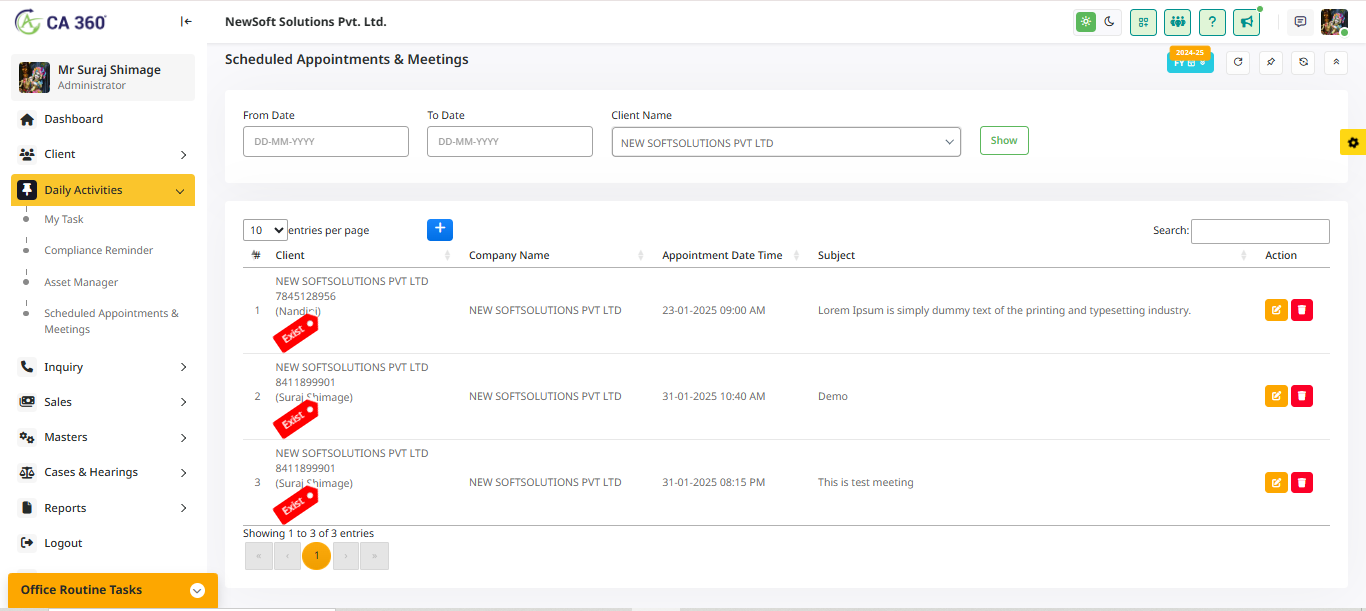Open the announcements megaphone icon
Image resolution: width=1366 pixels, height=611 pixels.
click(1246, 22)
